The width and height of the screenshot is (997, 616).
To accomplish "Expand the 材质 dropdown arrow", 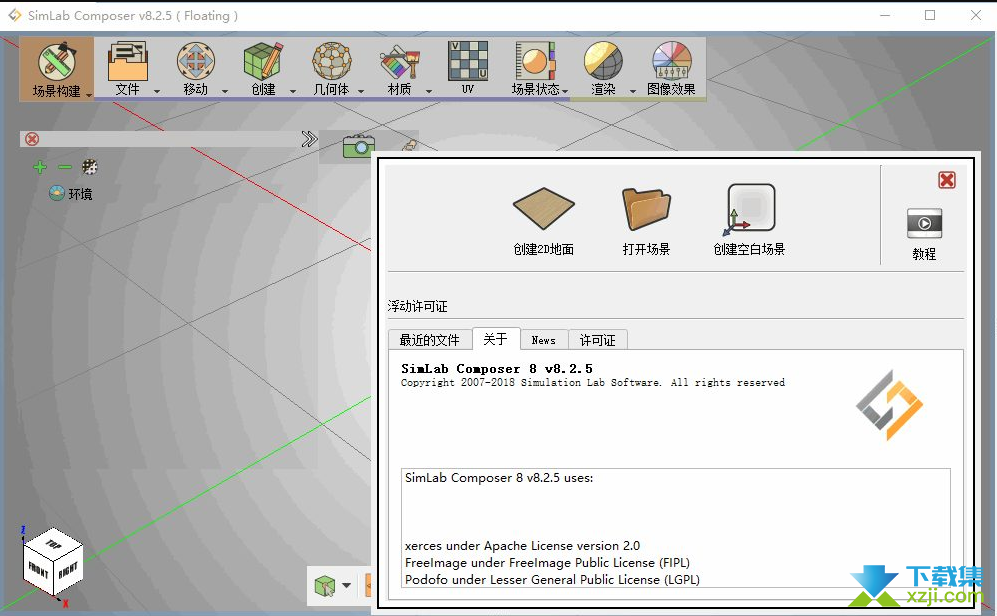I will click(429, 92).
